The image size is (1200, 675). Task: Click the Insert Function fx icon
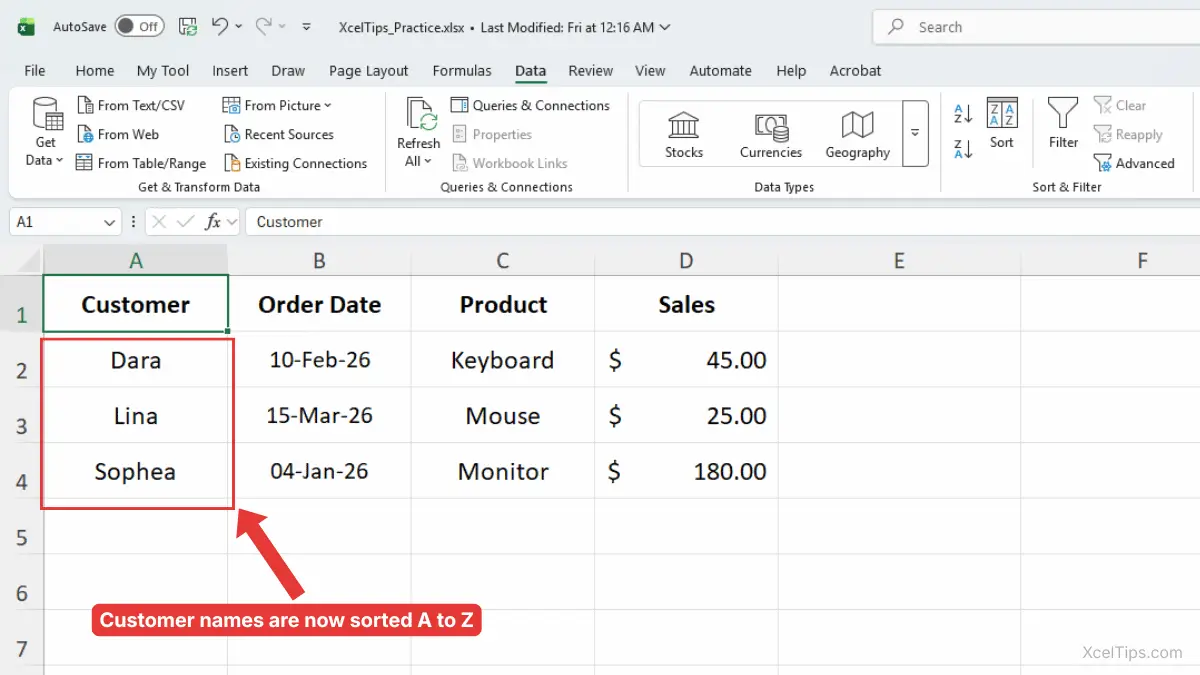coord(213,222)
